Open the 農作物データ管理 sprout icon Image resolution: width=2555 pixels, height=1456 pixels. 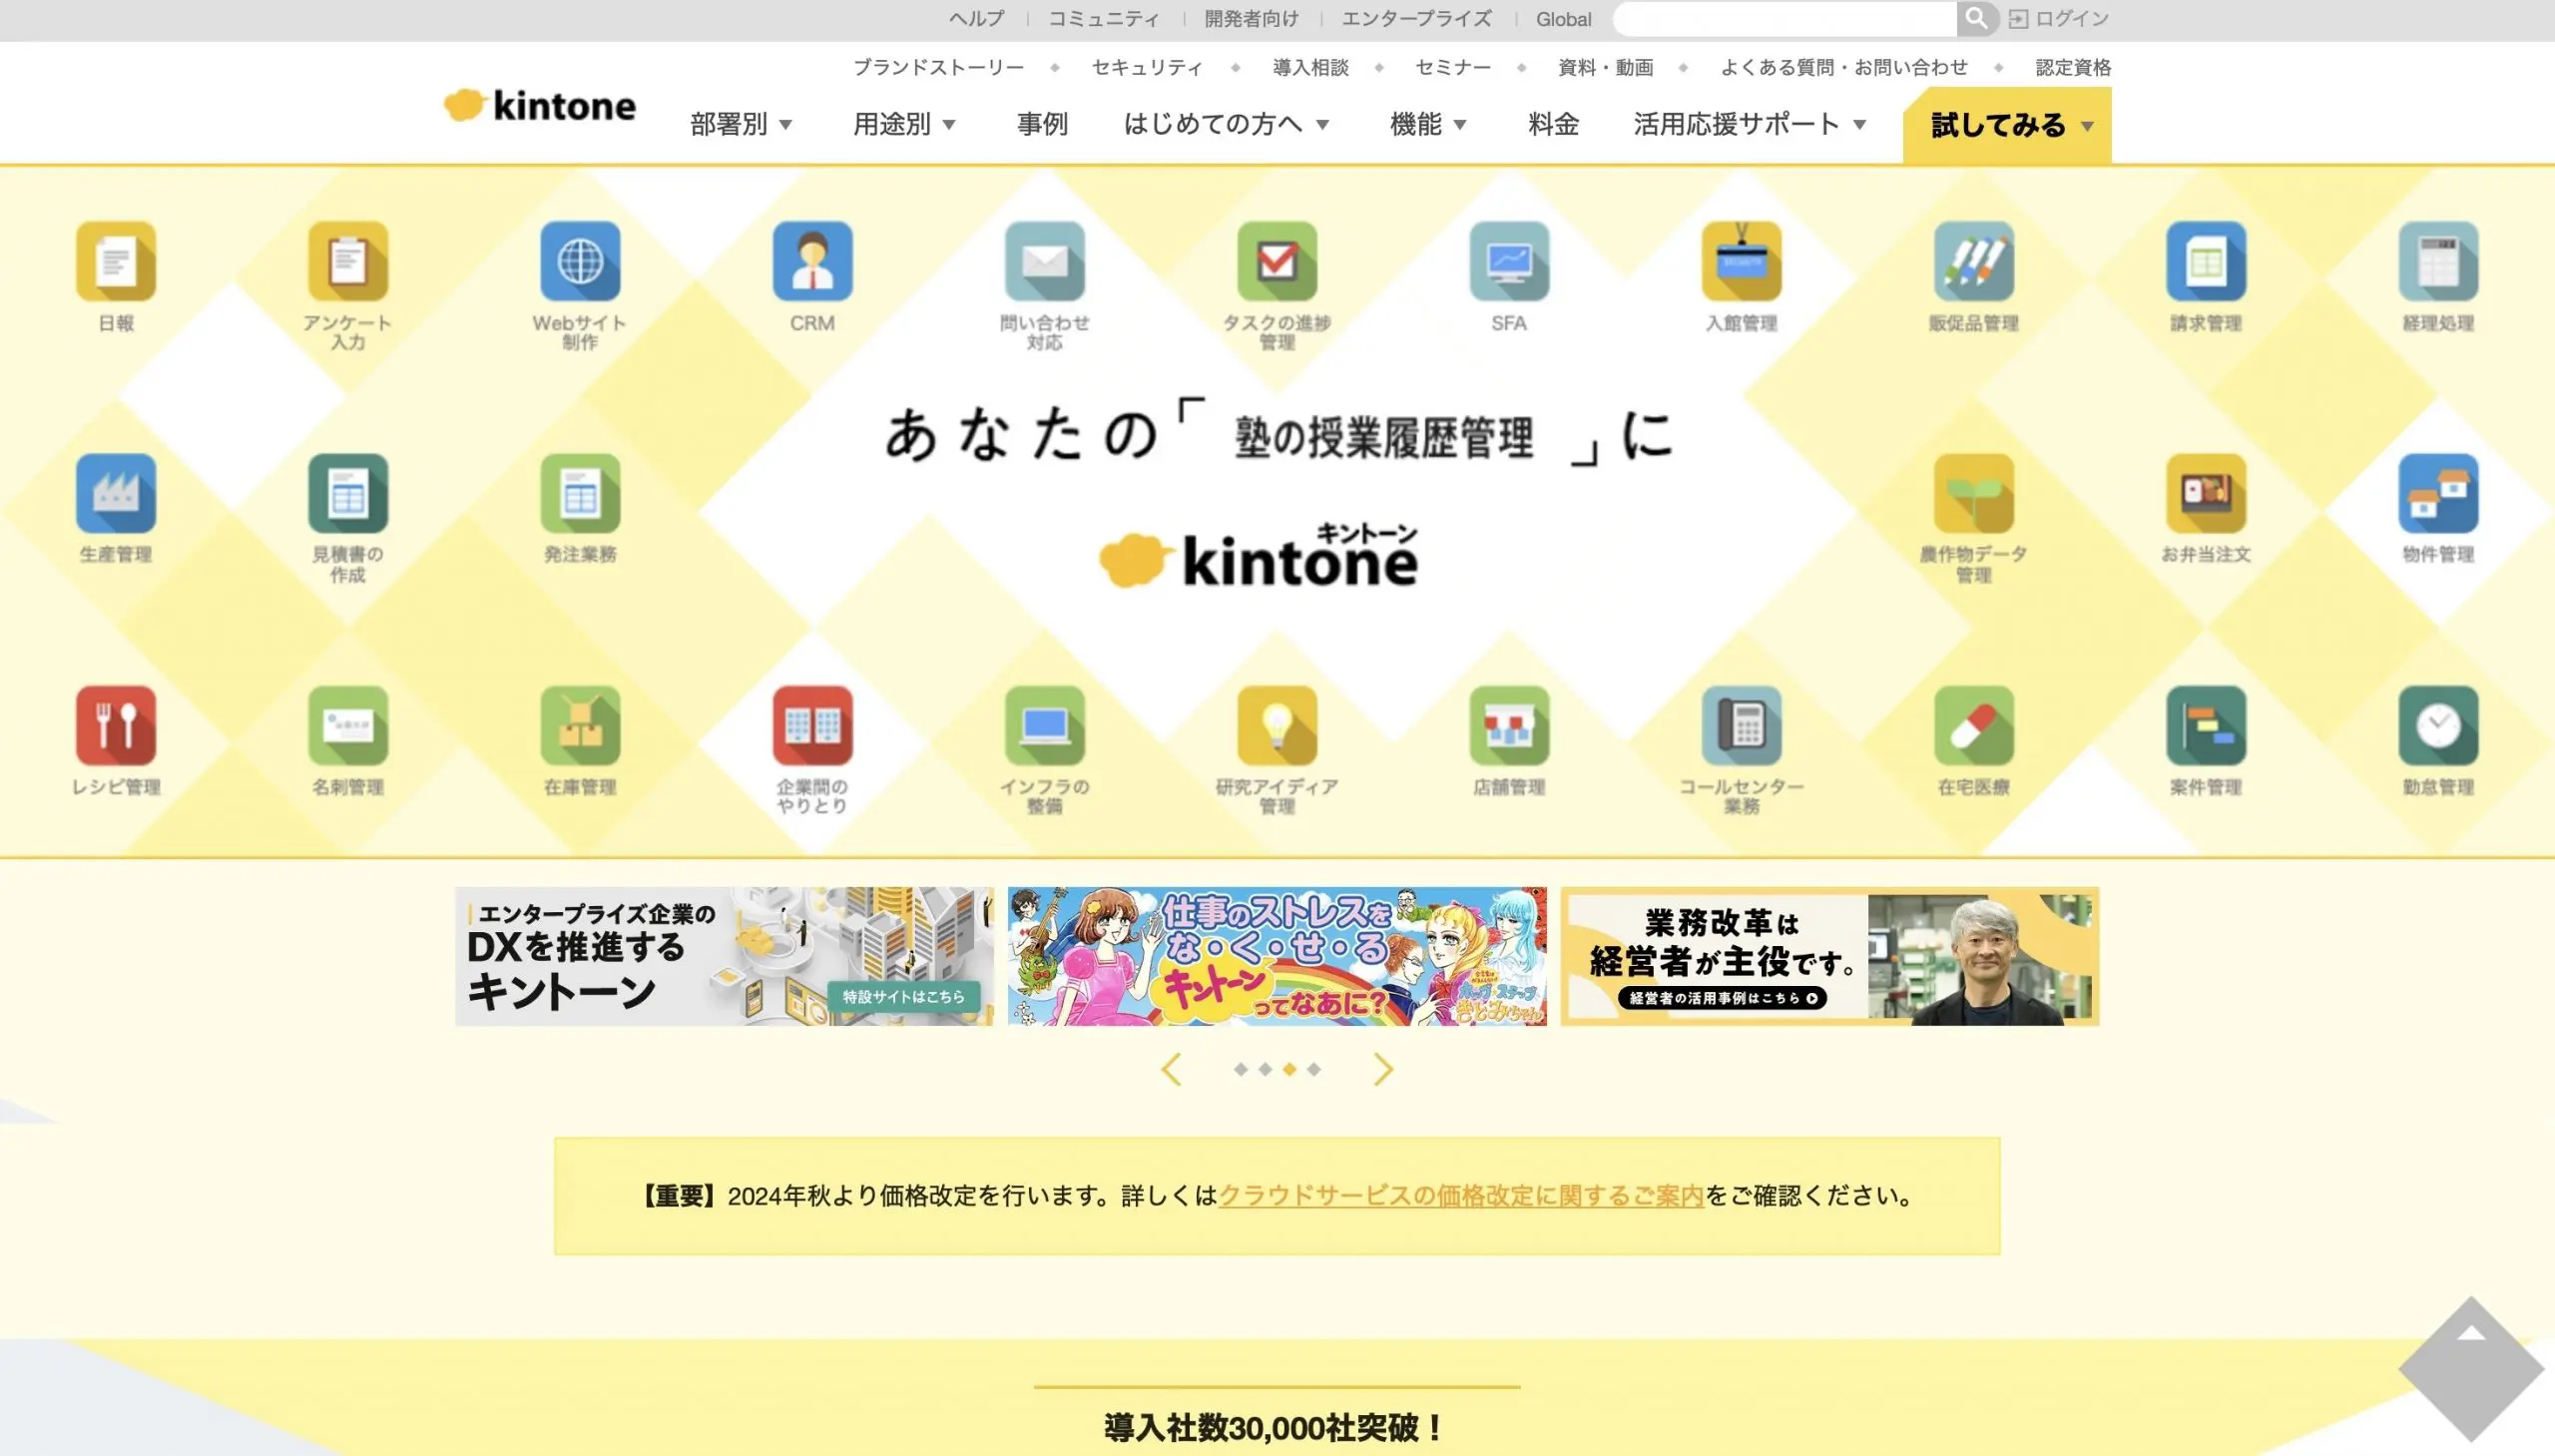click(1973, 493)
